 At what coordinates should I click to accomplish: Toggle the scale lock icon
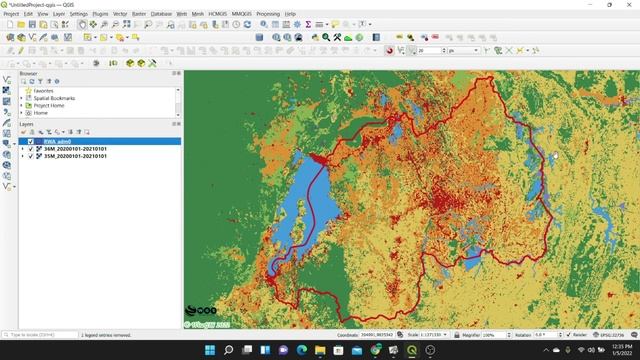(x=457, y=335)
